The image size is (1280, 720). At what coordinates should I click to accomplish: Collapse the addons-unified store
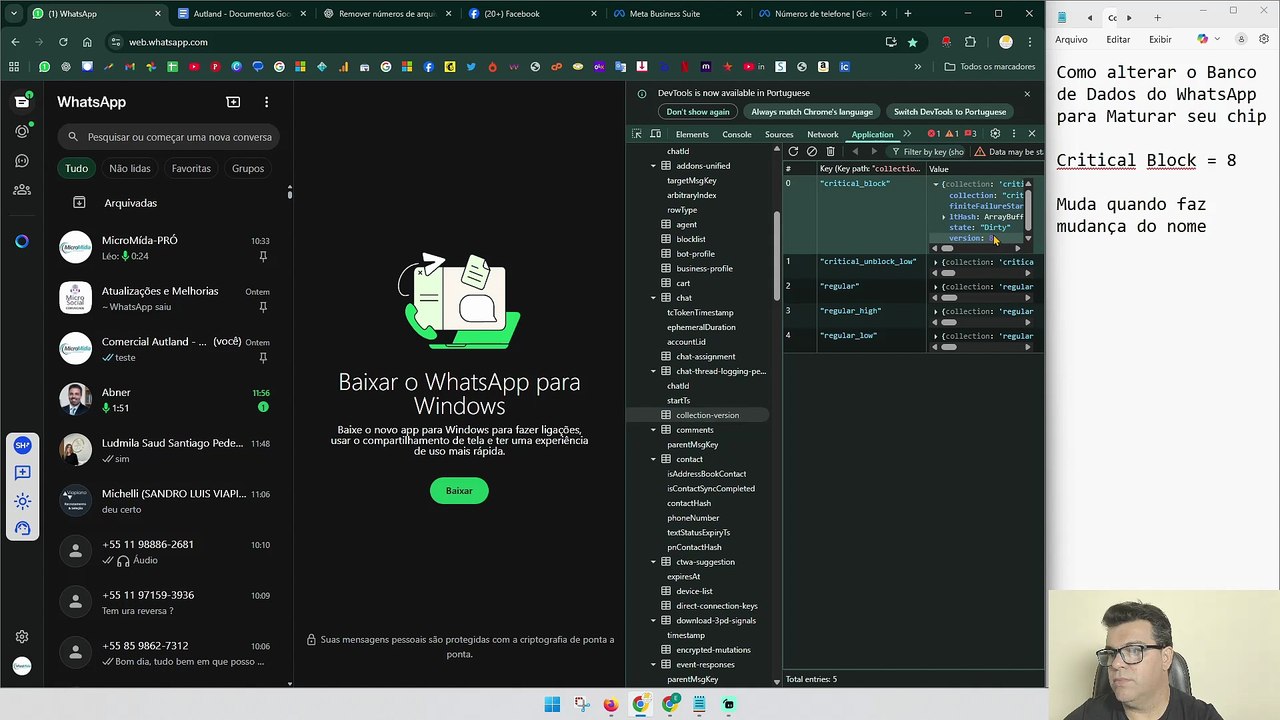tap(653, 166)
